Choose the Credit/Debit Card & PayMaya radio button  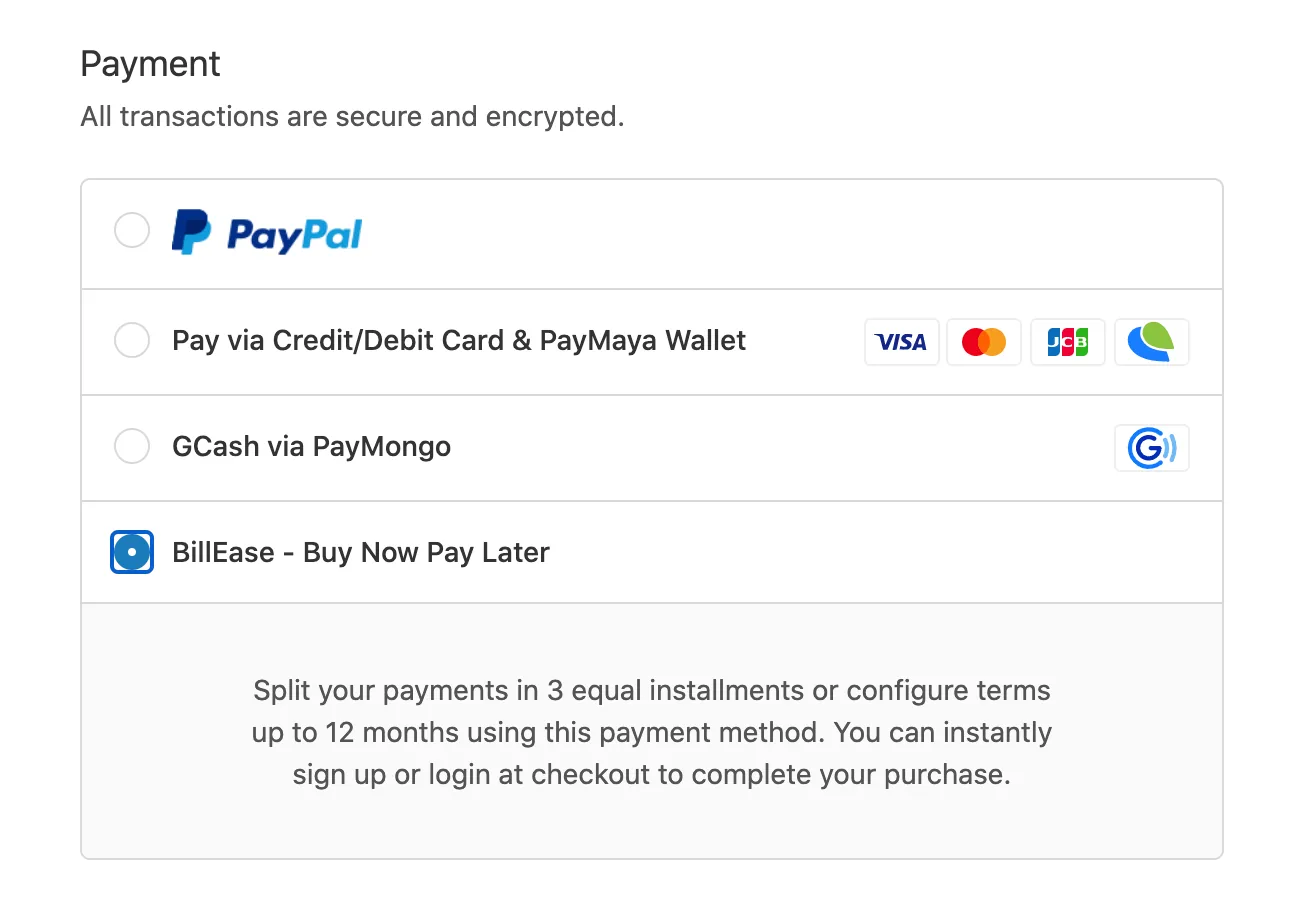[132, 340]
